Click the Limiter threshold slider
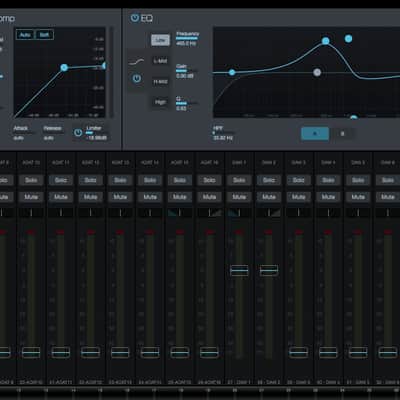Viewport: 400px width, 400px height. coord(97,133)
